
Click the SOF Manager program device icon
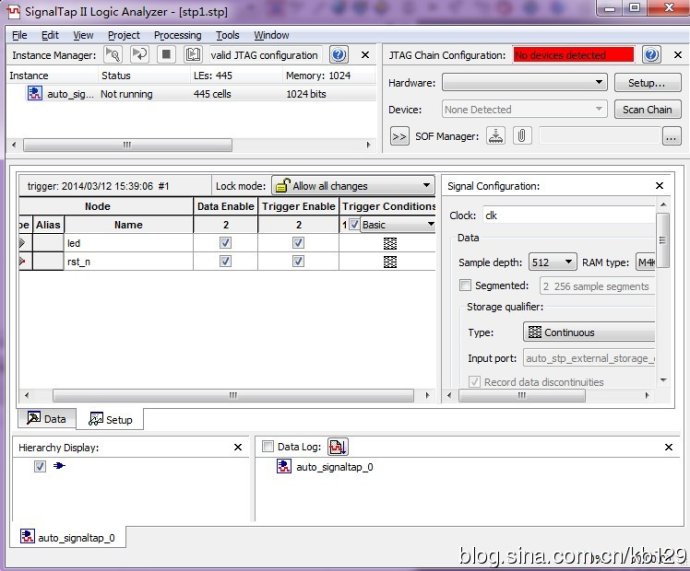point(495,136)
